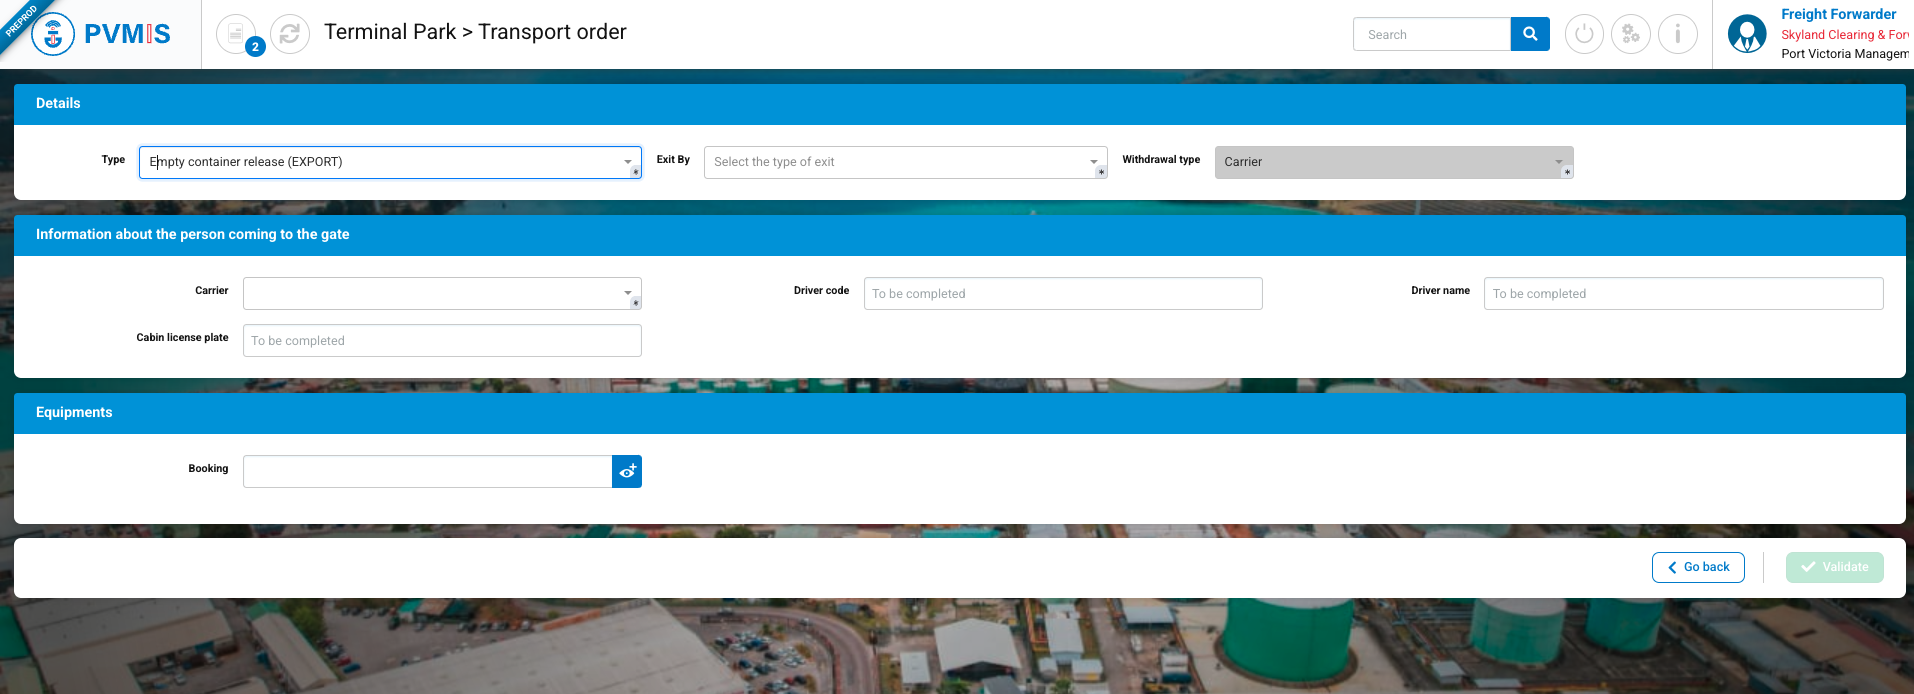The height and width of the screenshot is (694, 1914).
Task: Click into the Driver name field
Action: coord(1682,293)
